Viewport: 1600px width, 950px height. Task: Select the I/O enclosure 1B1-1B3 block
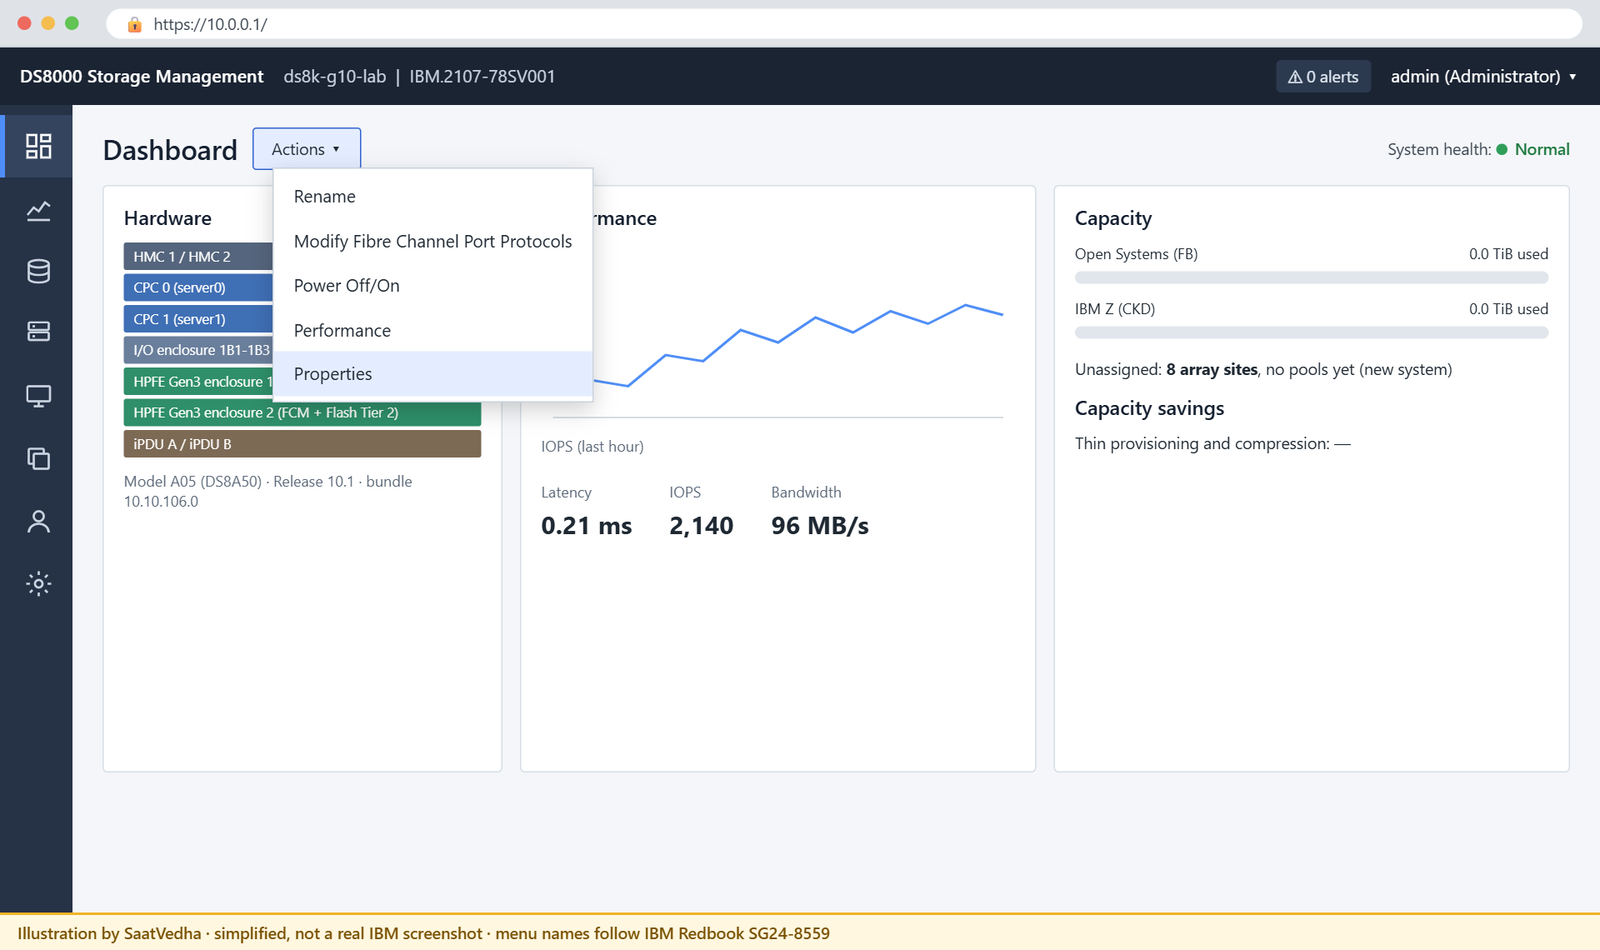[198, 350]
